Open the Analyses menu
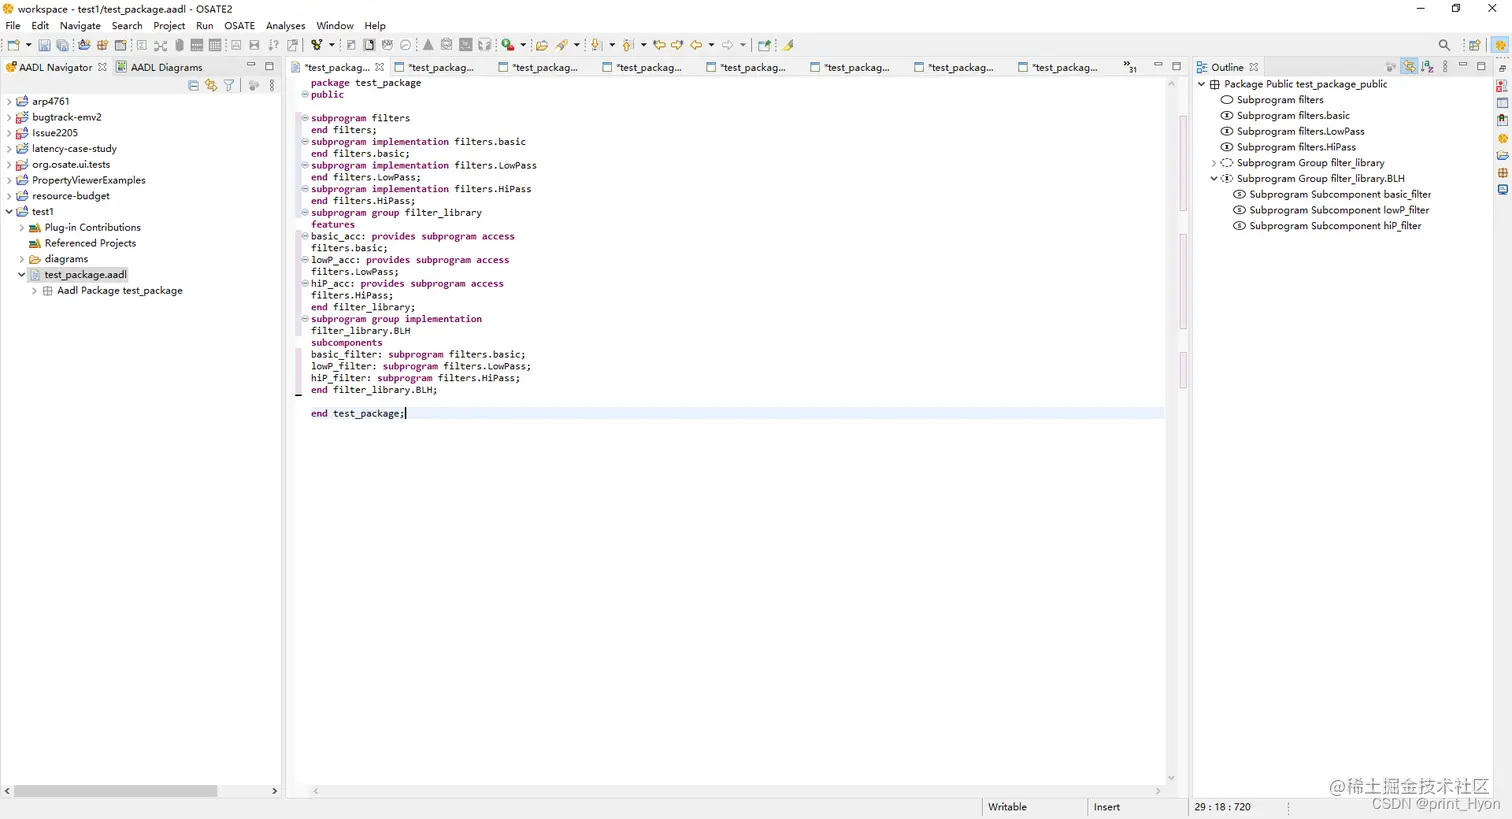This screenshot has width=1512, height=819. pyautogui.click(x=285, y=26)
